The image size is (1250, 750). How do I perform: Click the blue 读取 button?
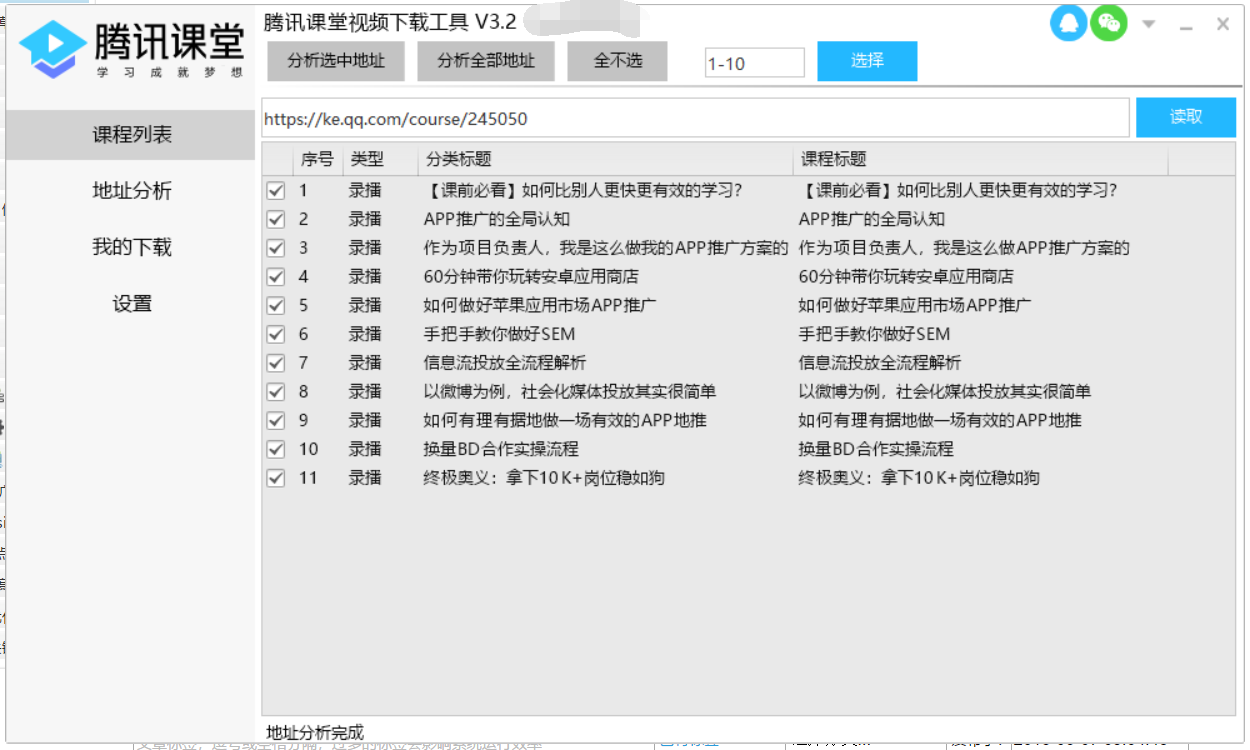pos(1186,117)
